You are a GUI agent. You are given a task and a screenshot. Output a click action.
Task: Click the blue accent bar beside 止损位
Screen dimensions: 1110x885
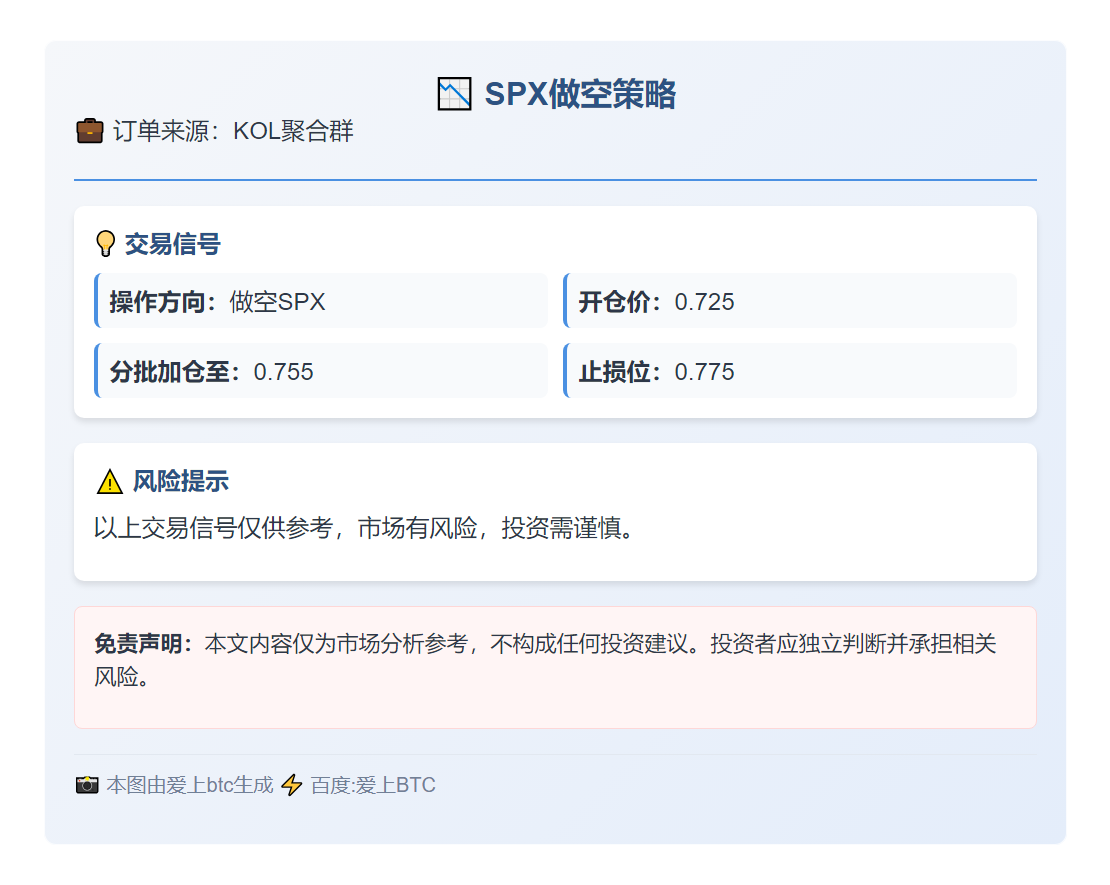pos(565,371)
